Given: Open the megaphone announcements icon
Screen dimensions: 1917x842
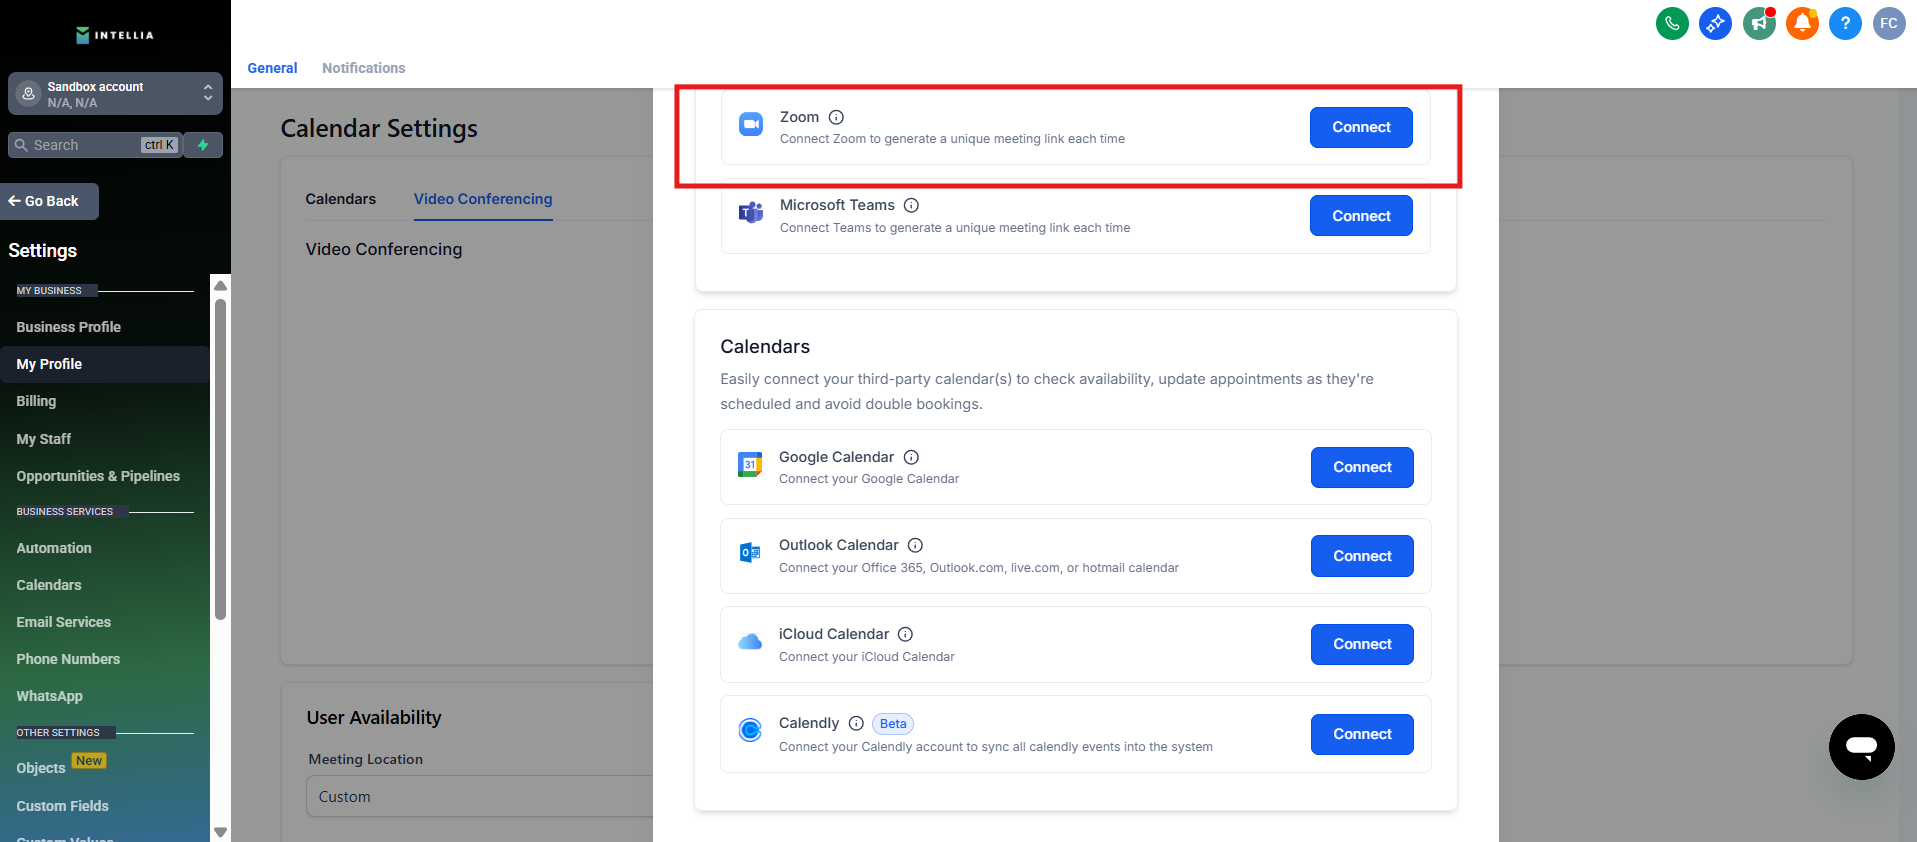Looking at the screenshot, I should (x=1759, y=23).
